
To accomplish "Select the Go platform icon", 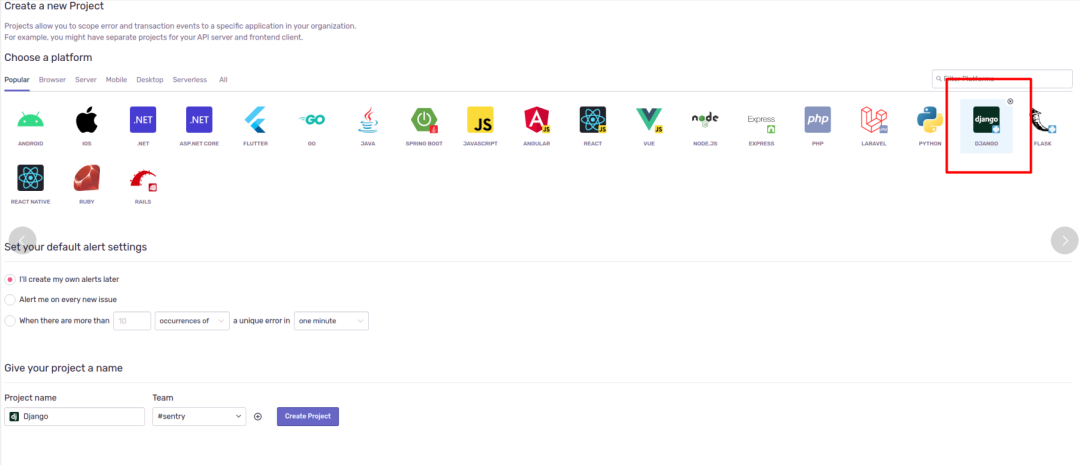I will click(311, 120).
